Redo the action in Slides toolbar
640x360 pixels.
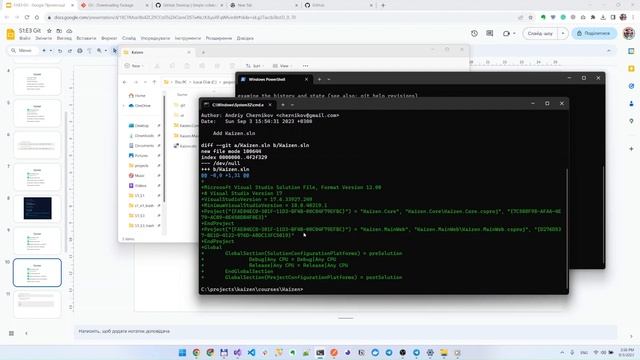tap(70, 51)
